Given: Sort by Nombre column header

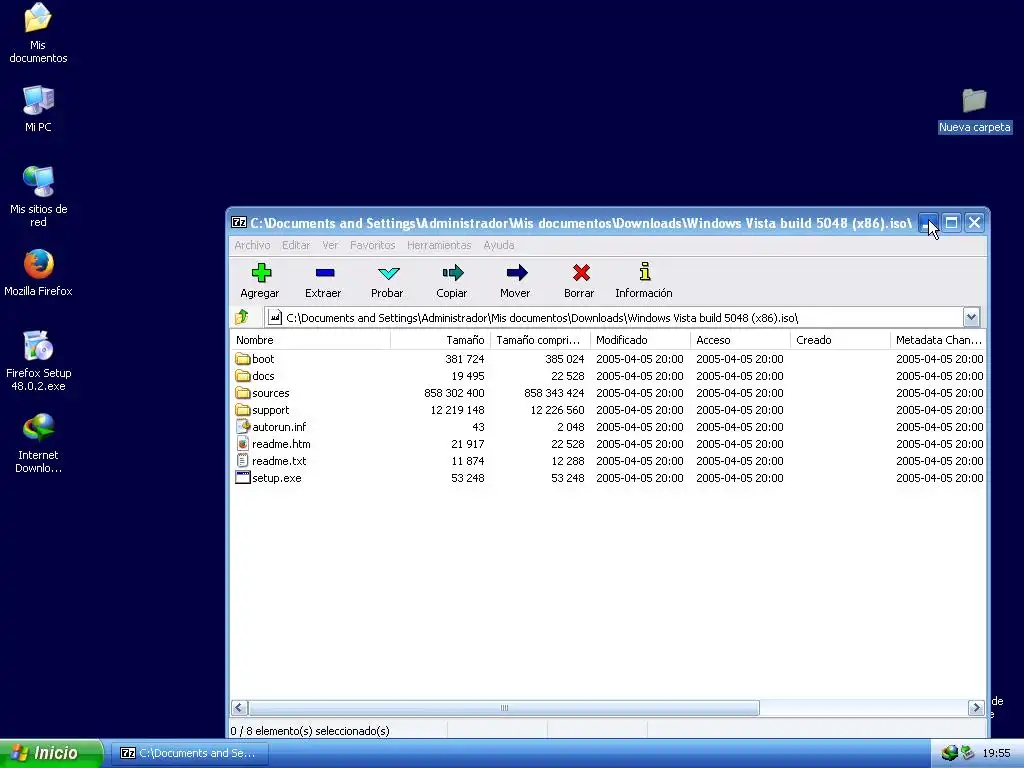Looking at the screenshot, I should [310, 340].
